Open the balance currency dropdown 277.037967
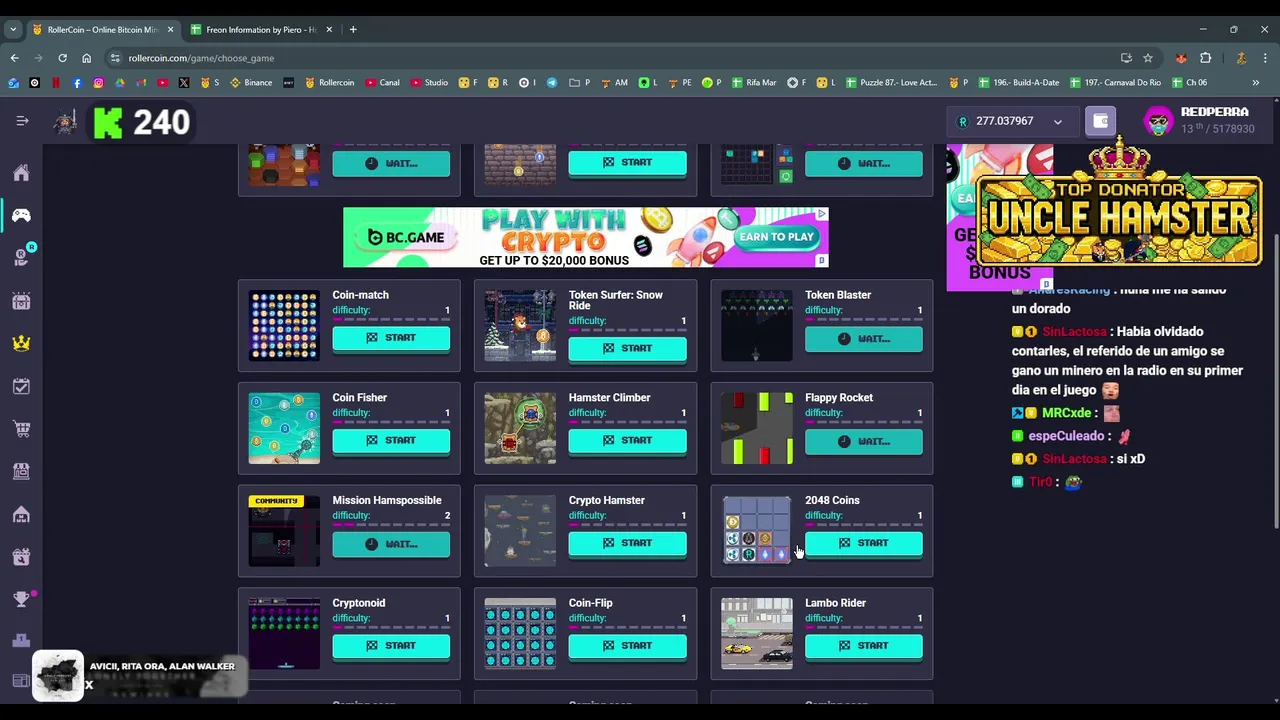The image size is (1280, 720). [1011, 121]
